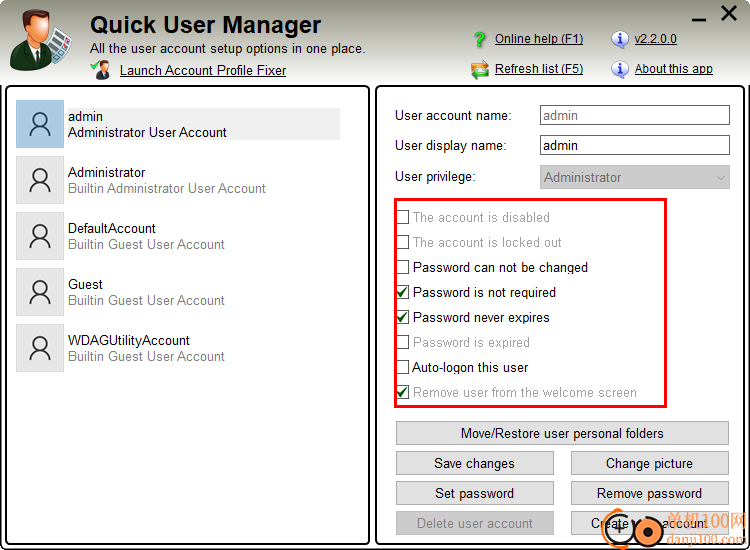Select the Guest account name in list
Image resolution: width=750 pixels, height=550 pixels.
point(85,284)
